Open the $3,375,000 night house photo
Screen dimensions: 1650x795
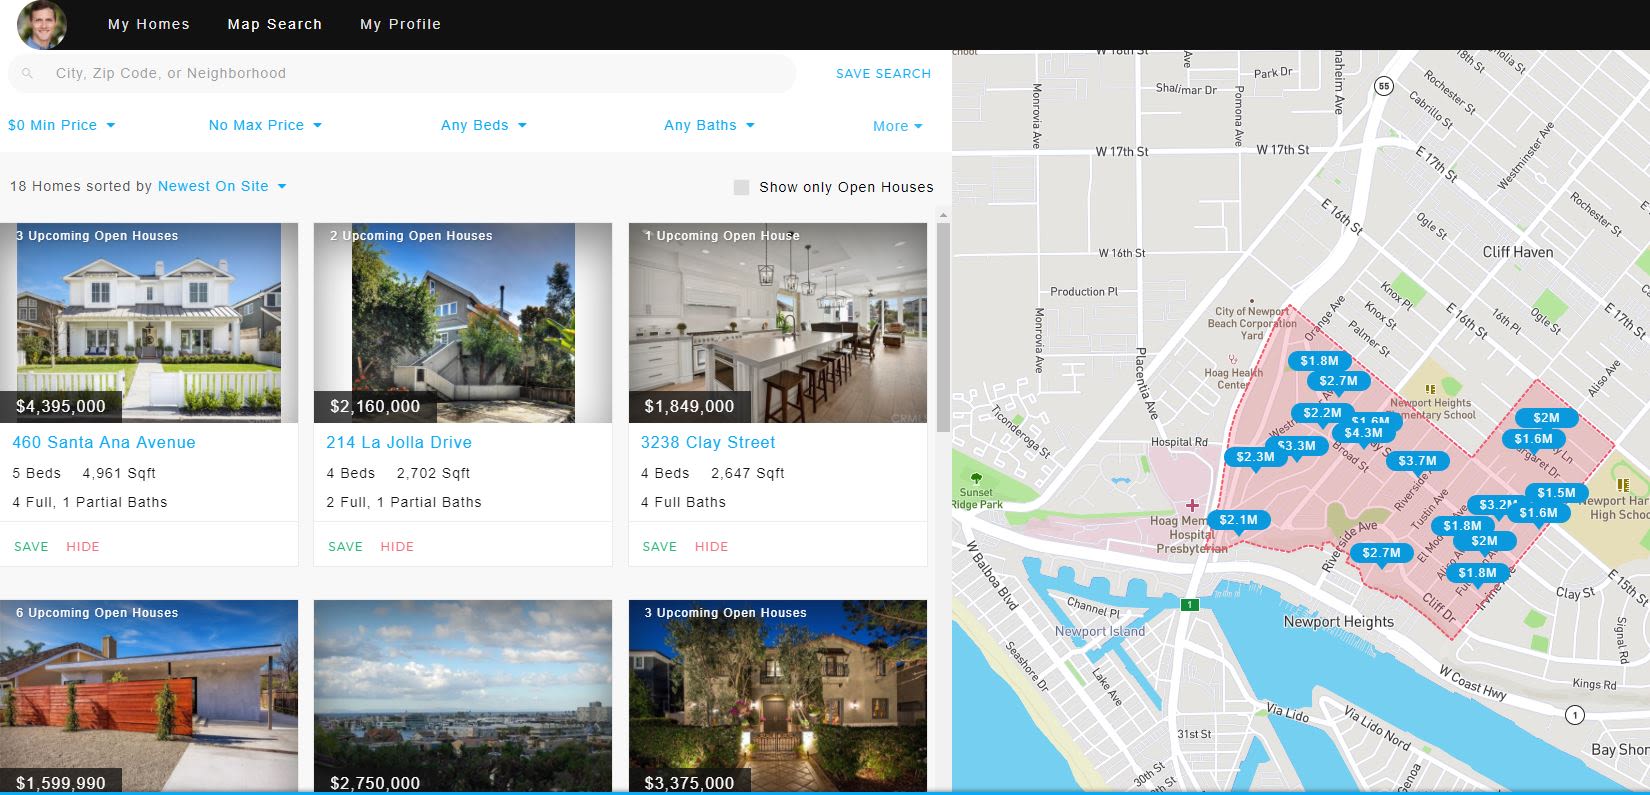(x=778, y=696)
